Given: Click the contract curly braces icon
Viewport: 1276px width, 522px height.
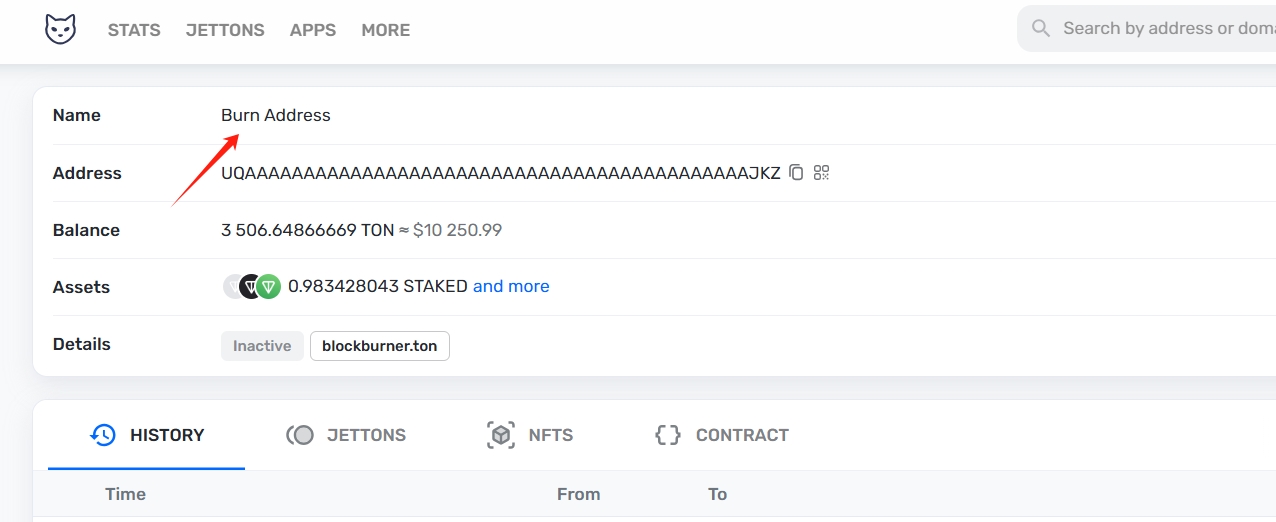Looking at the screenshot, I should point(668,435).
